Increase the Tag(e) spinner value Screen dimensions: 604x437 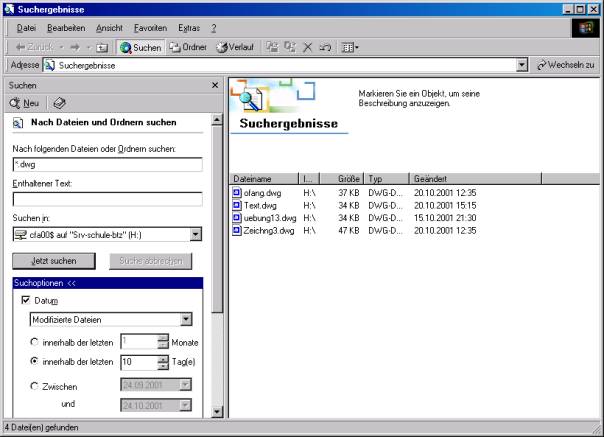click(x=163, y=358)
